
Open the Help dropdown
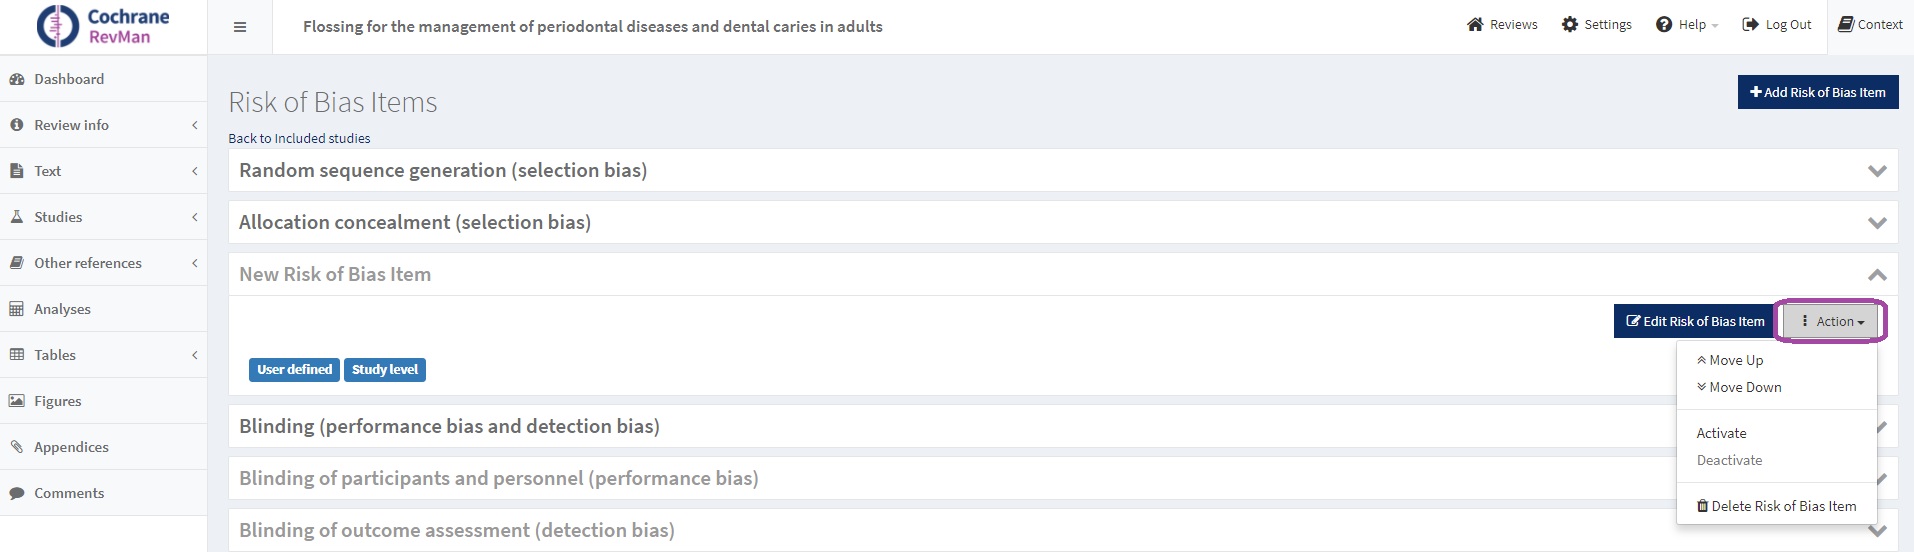(1687, 25)
